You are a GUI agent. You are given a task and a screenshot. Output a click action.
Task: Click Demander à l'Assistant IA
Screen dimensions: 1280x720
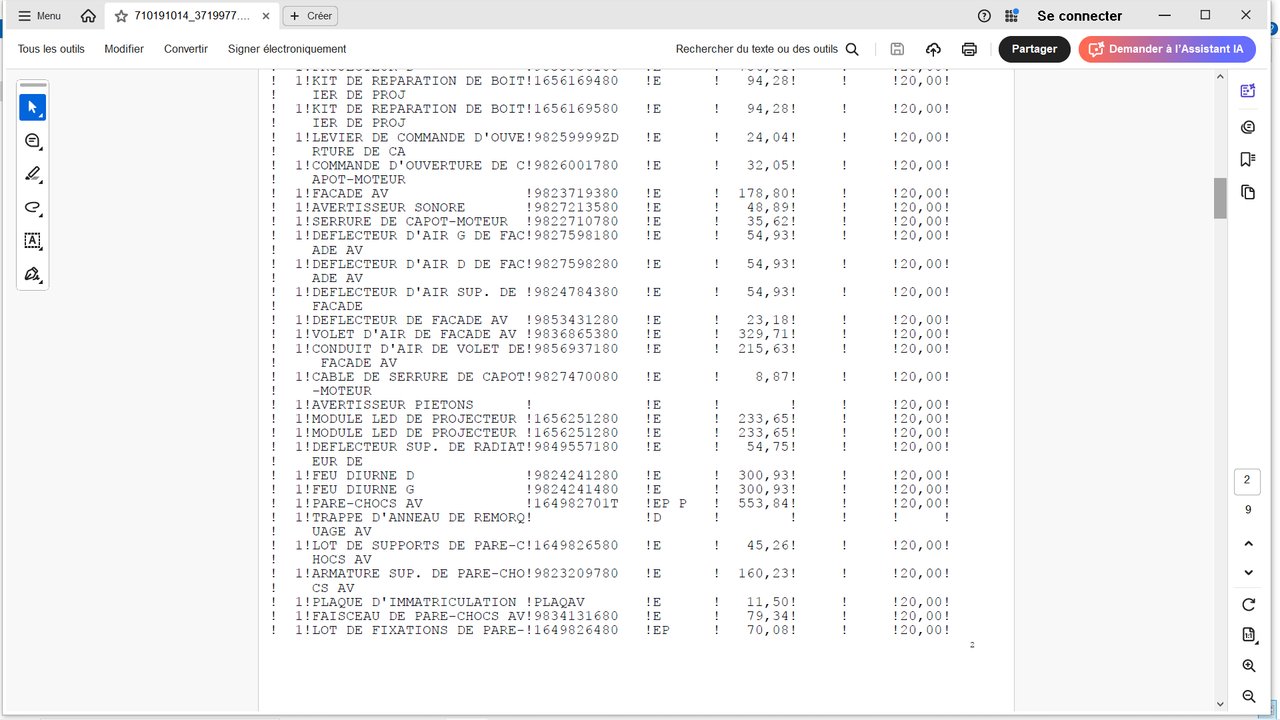1167,49
